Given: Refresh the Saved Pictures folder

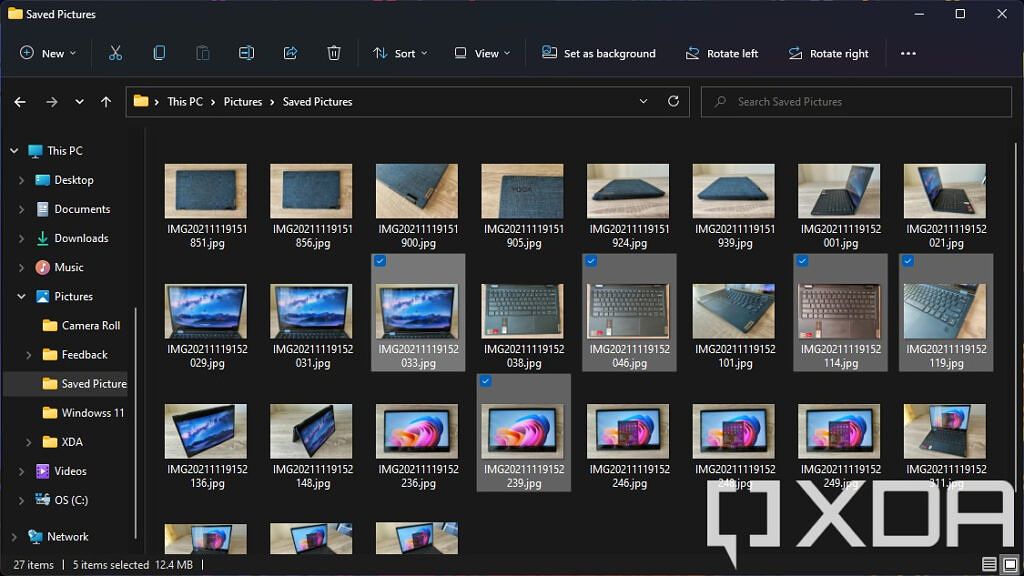Looking at the screenshot, I should (x=673, y=101).
